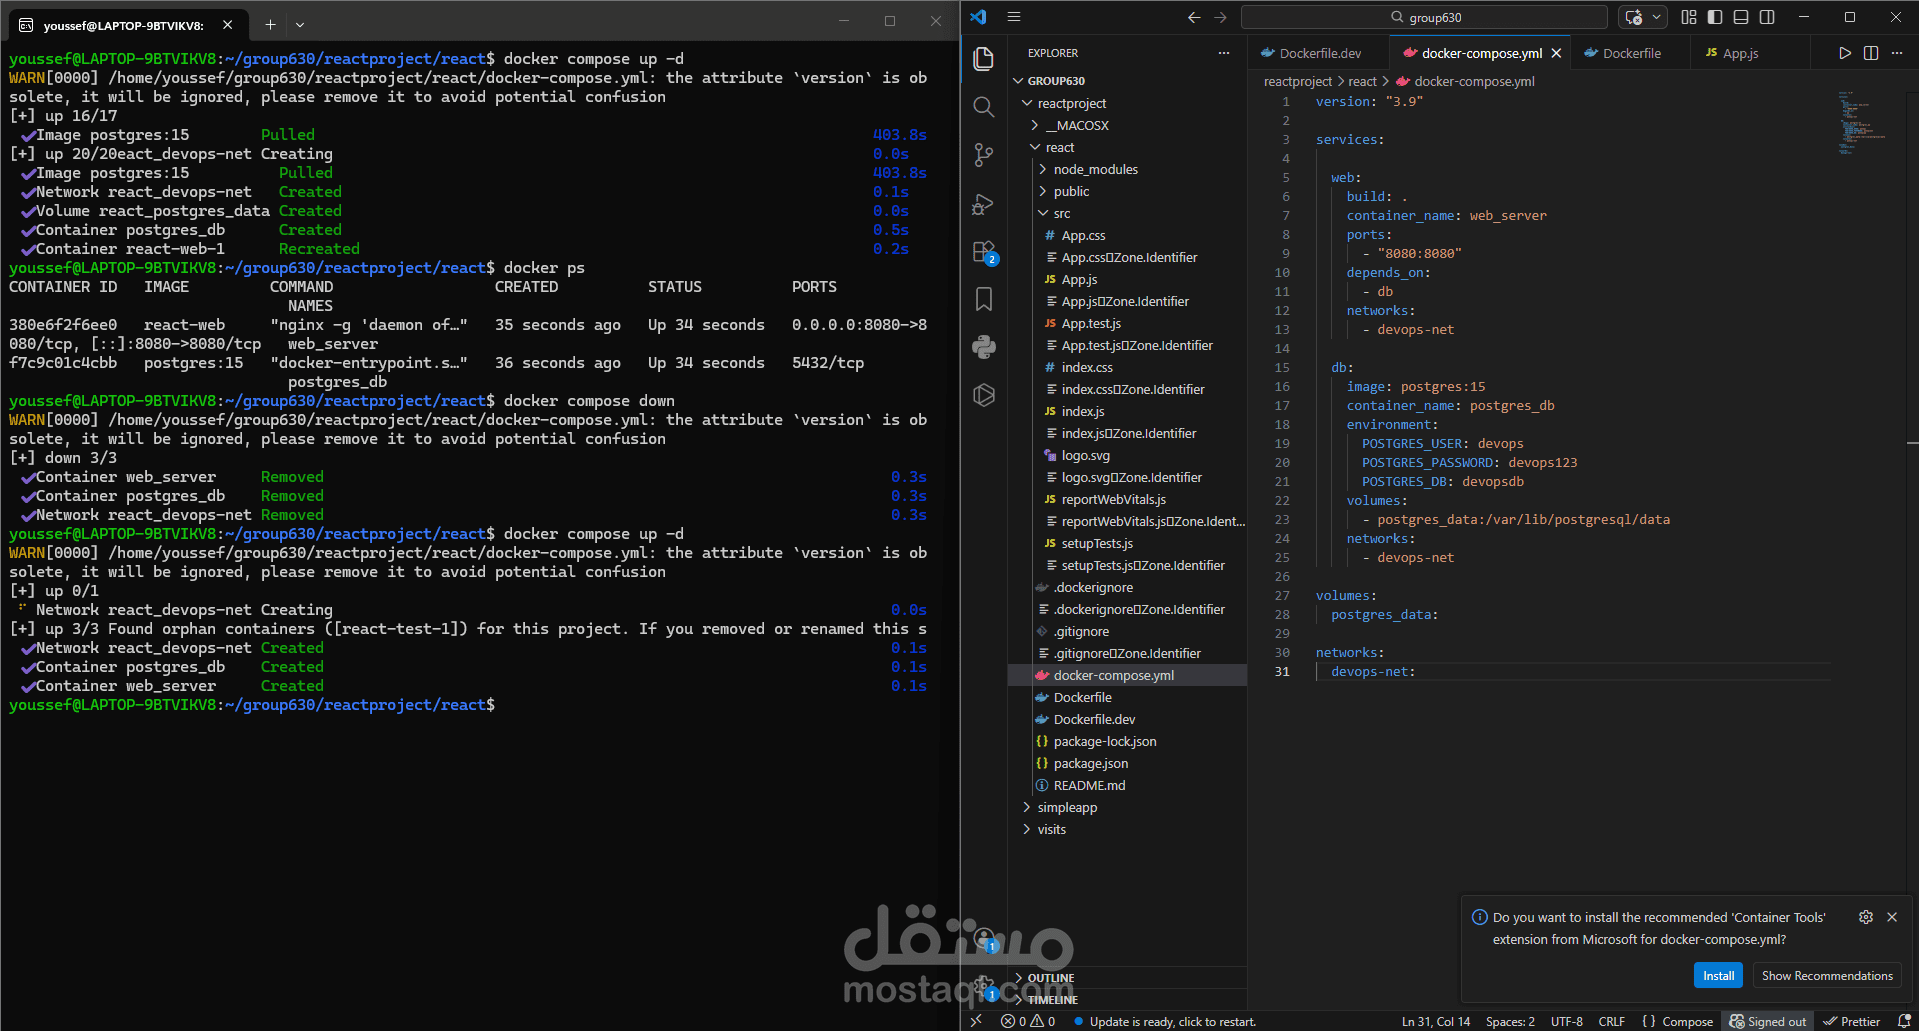
Task: Open the Customize Layout icon
Action: coord(1689,17)
